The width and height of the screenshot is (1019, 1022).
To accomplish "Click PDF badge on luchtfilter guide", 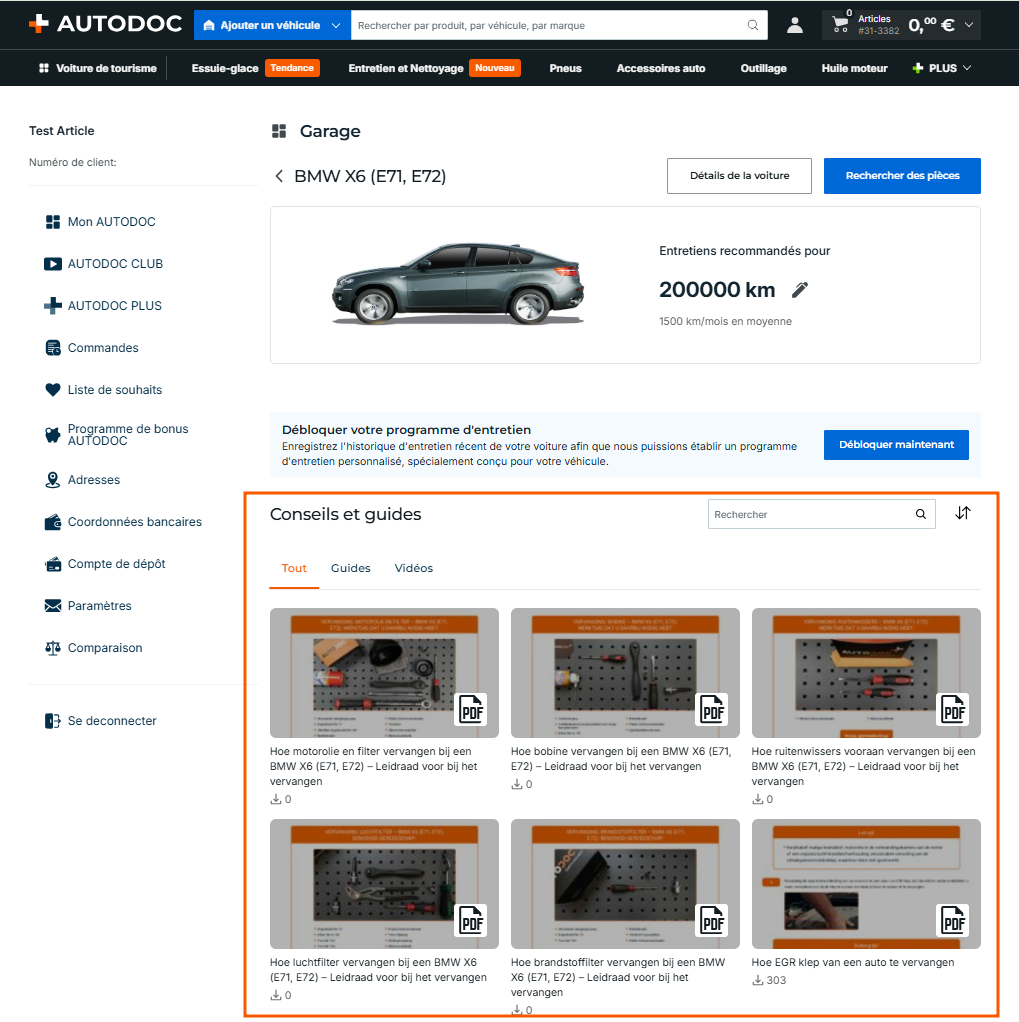I will point(471,920).
